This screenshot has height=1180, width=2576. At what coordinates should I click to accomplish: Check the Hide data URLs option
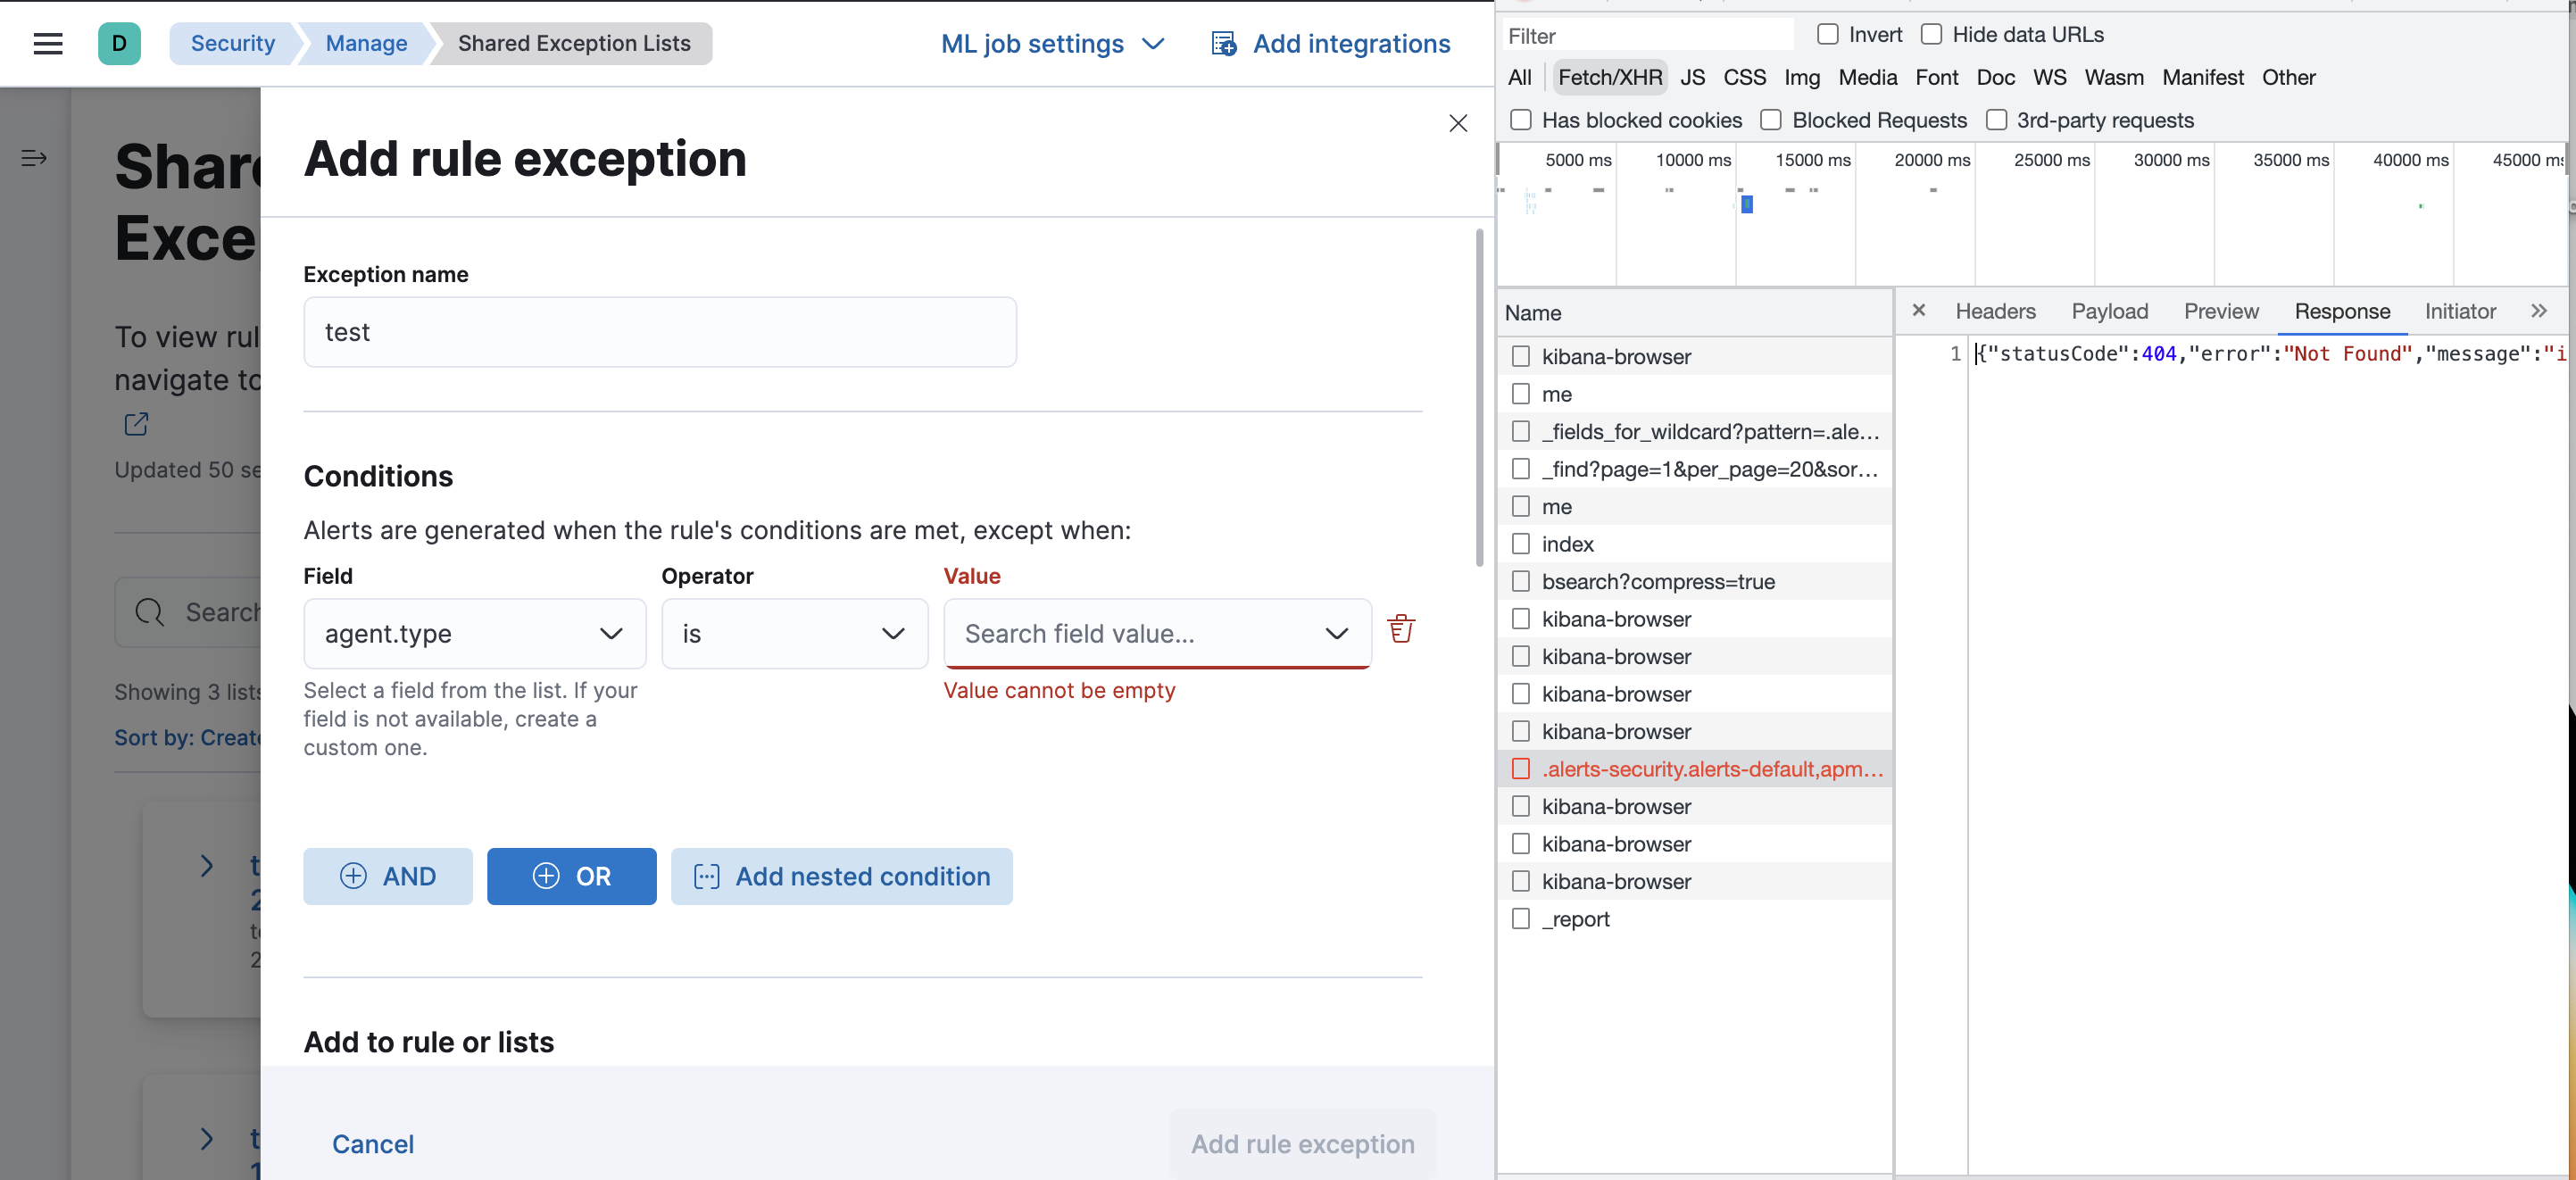pyautogui.click(x=1933, y=33)
